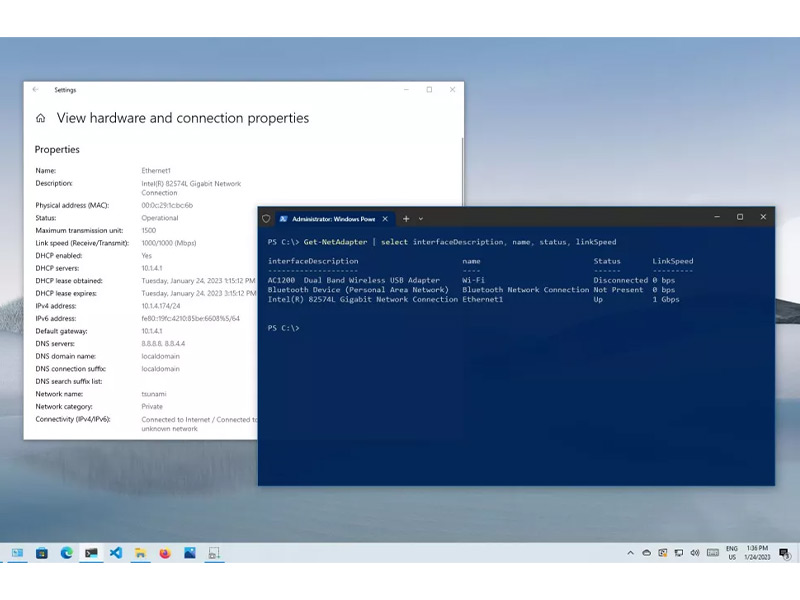Click the 1 Gbps link speed value
This screenshot has height=600, width=800.
point(666,299)
